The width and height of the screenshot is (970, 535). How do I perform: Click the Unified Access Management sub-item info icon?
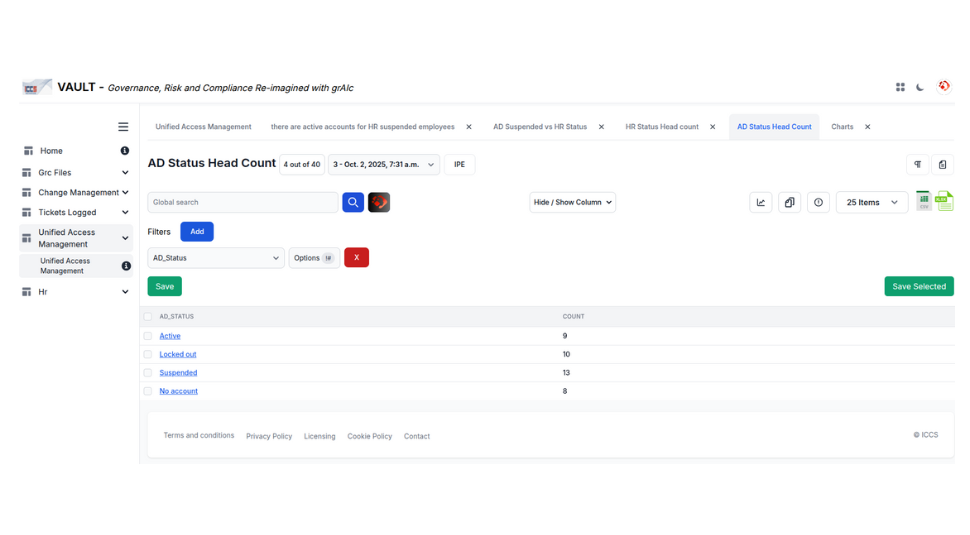click(x=126, y=266)
